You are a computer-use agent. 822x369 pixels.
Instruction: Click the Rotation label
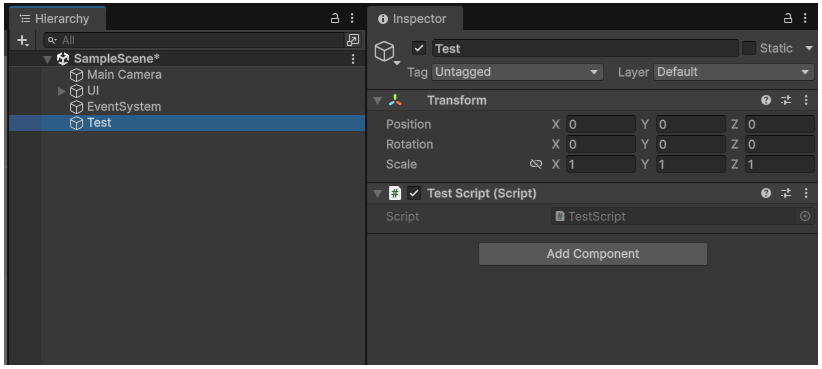pyautogui.click(x=409, y=144)
